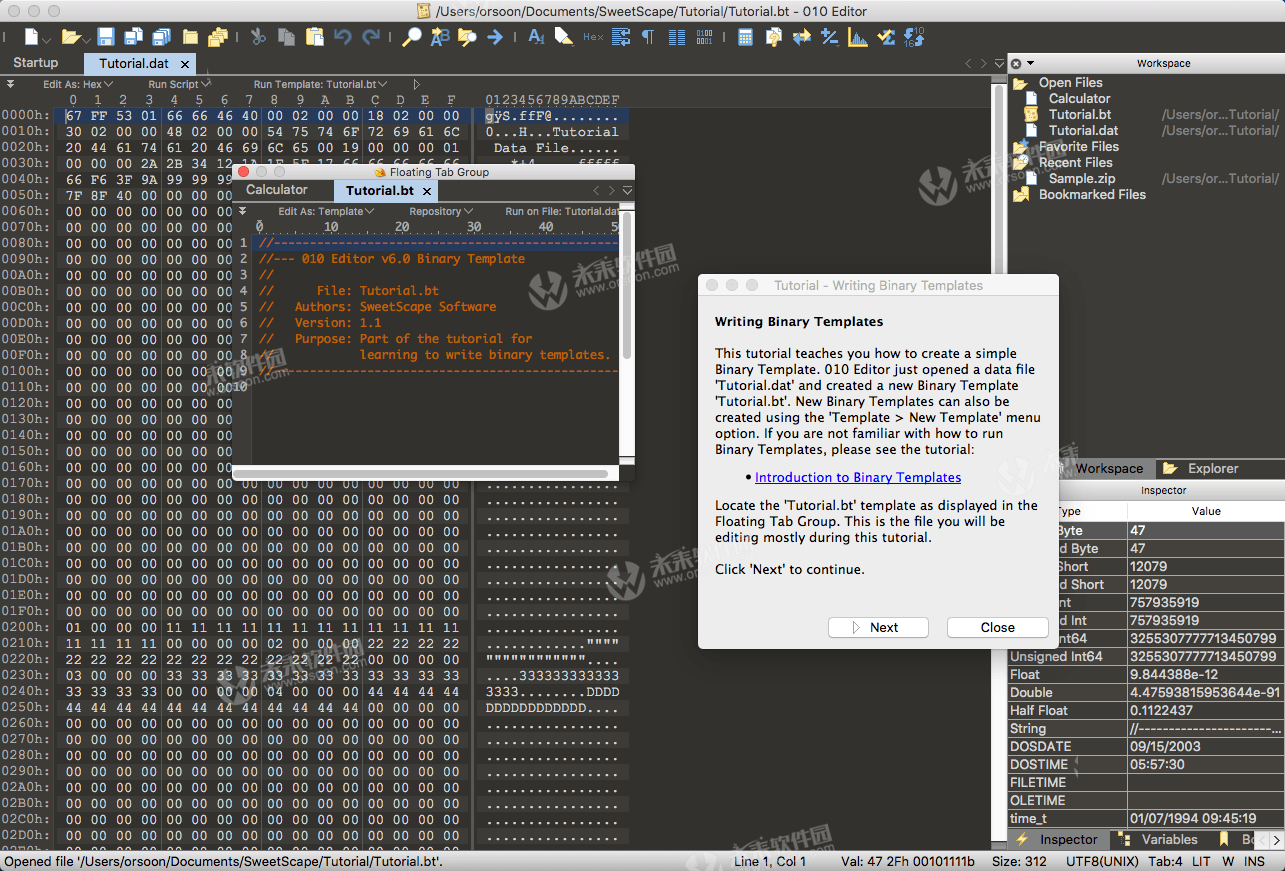Toggle INS insert mode in status bar
The image size is (1285, 871).
tap(1254, 861)
